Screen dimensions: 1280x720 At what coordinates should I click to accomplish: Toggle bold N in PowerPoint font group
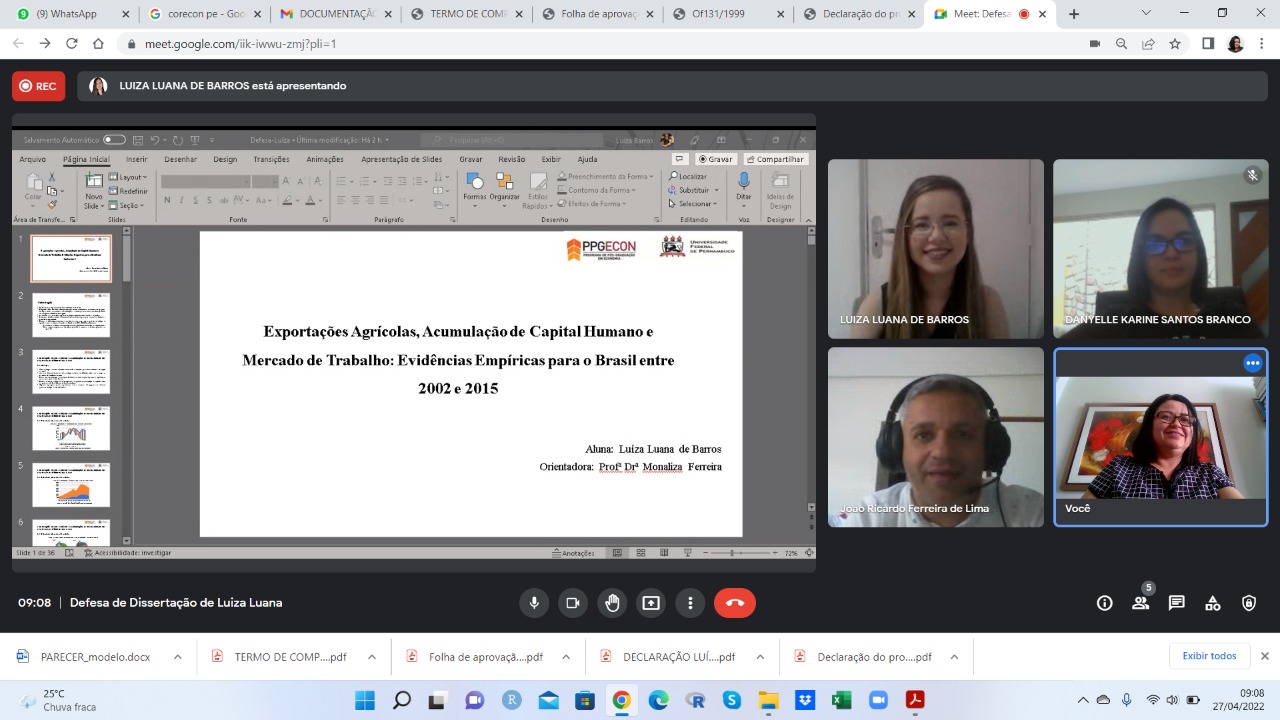167,200
